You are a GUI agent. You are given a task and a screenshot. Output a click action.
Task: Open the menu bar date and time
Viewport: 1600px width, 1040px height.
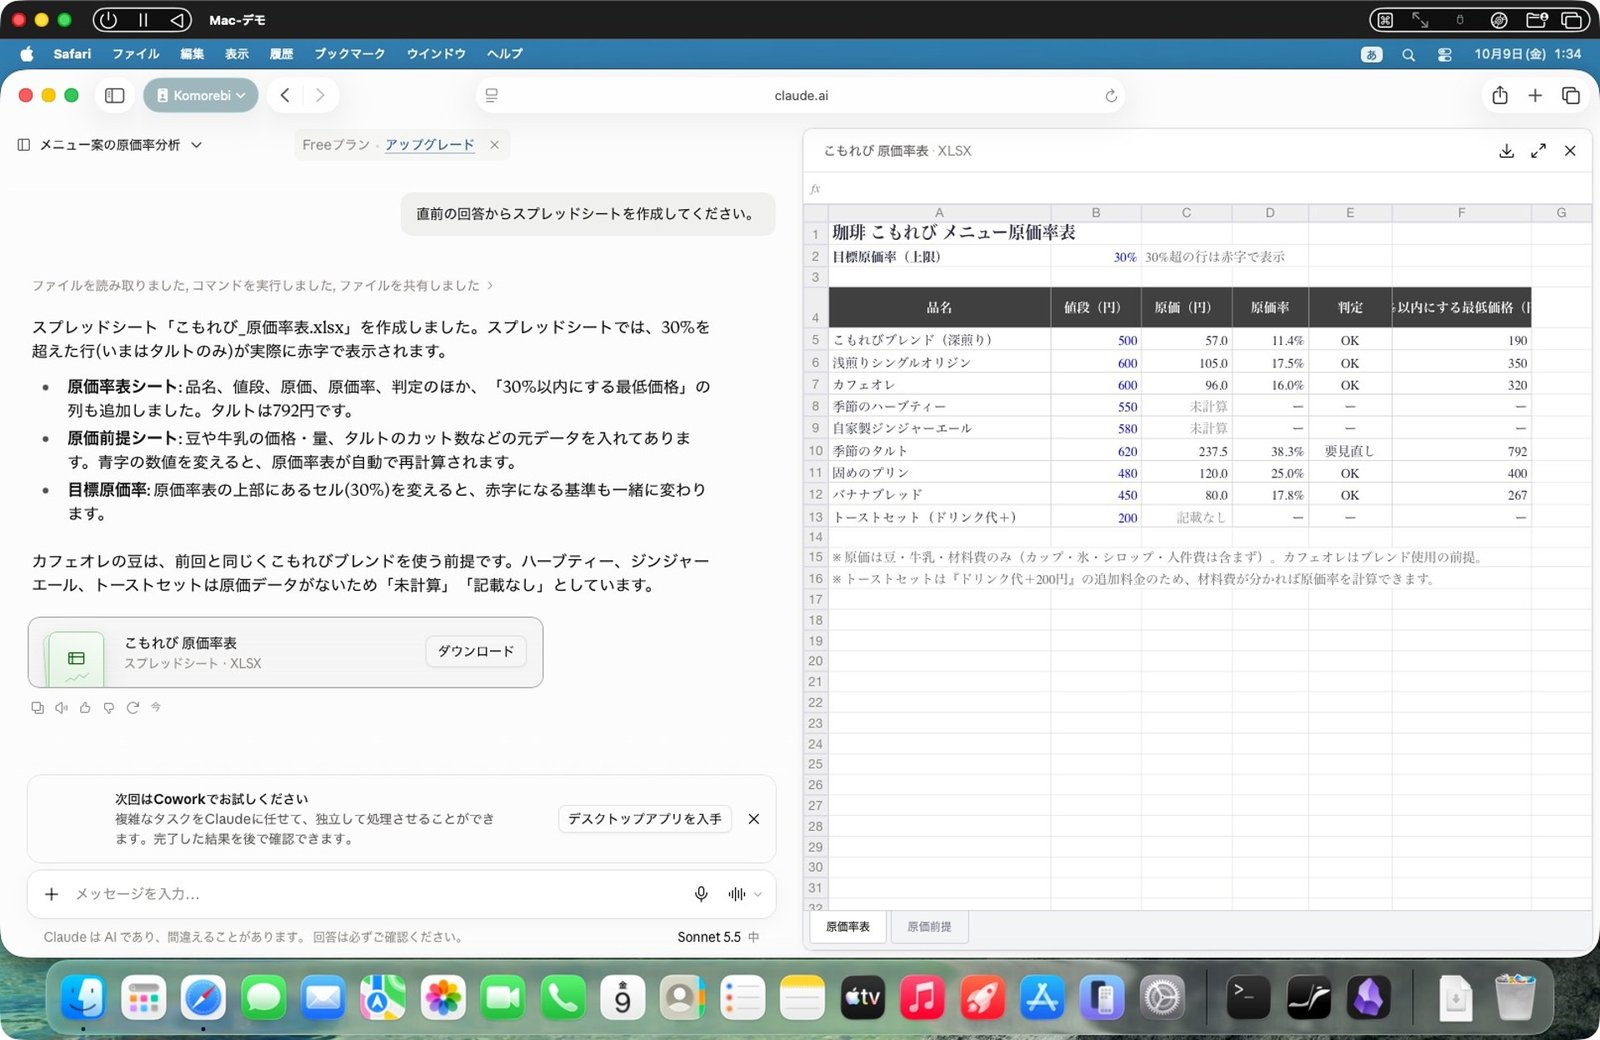1527,55
